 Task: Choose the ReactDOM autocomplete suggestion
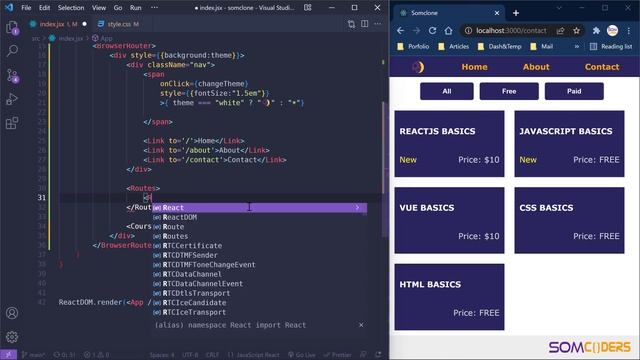point(260,217)
